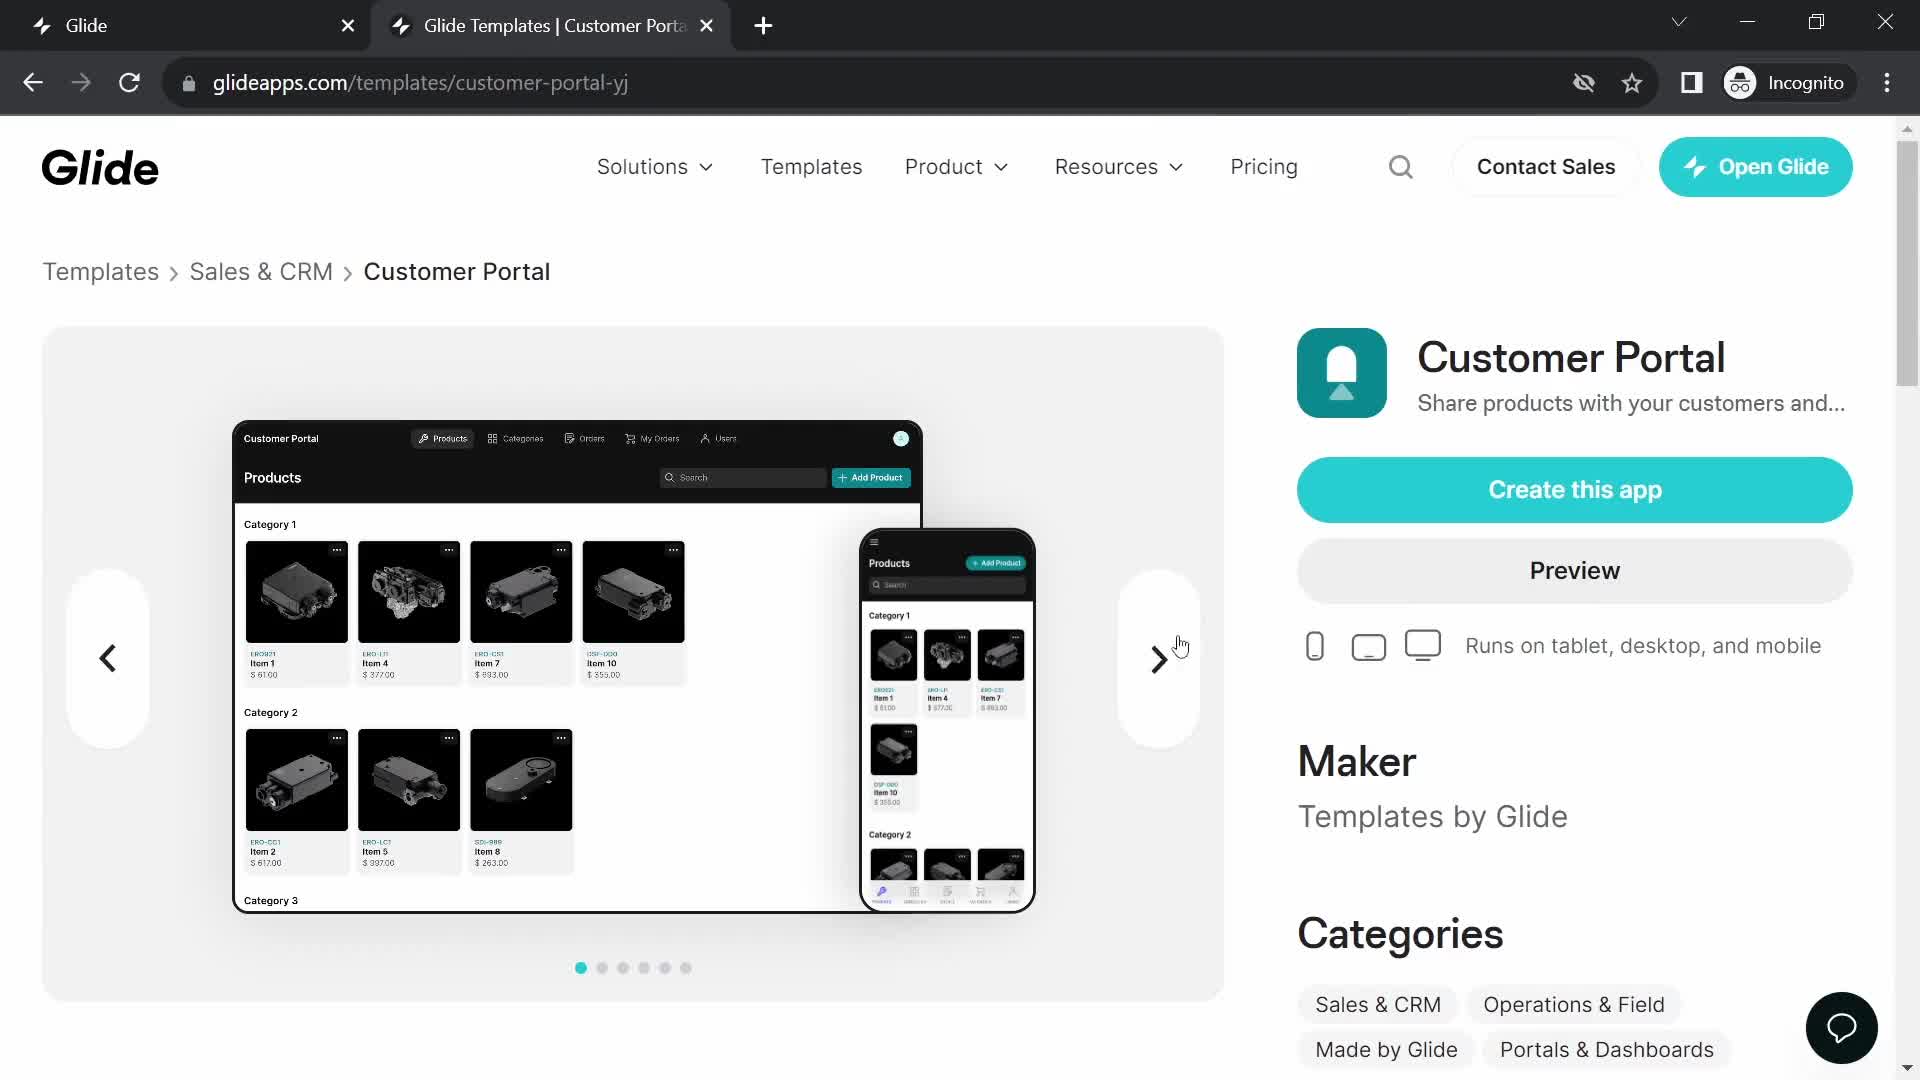1920x1080 pixels.
Task: Open the chat support bubble
Action: pyautogui.click(x=1841, y=1028)
